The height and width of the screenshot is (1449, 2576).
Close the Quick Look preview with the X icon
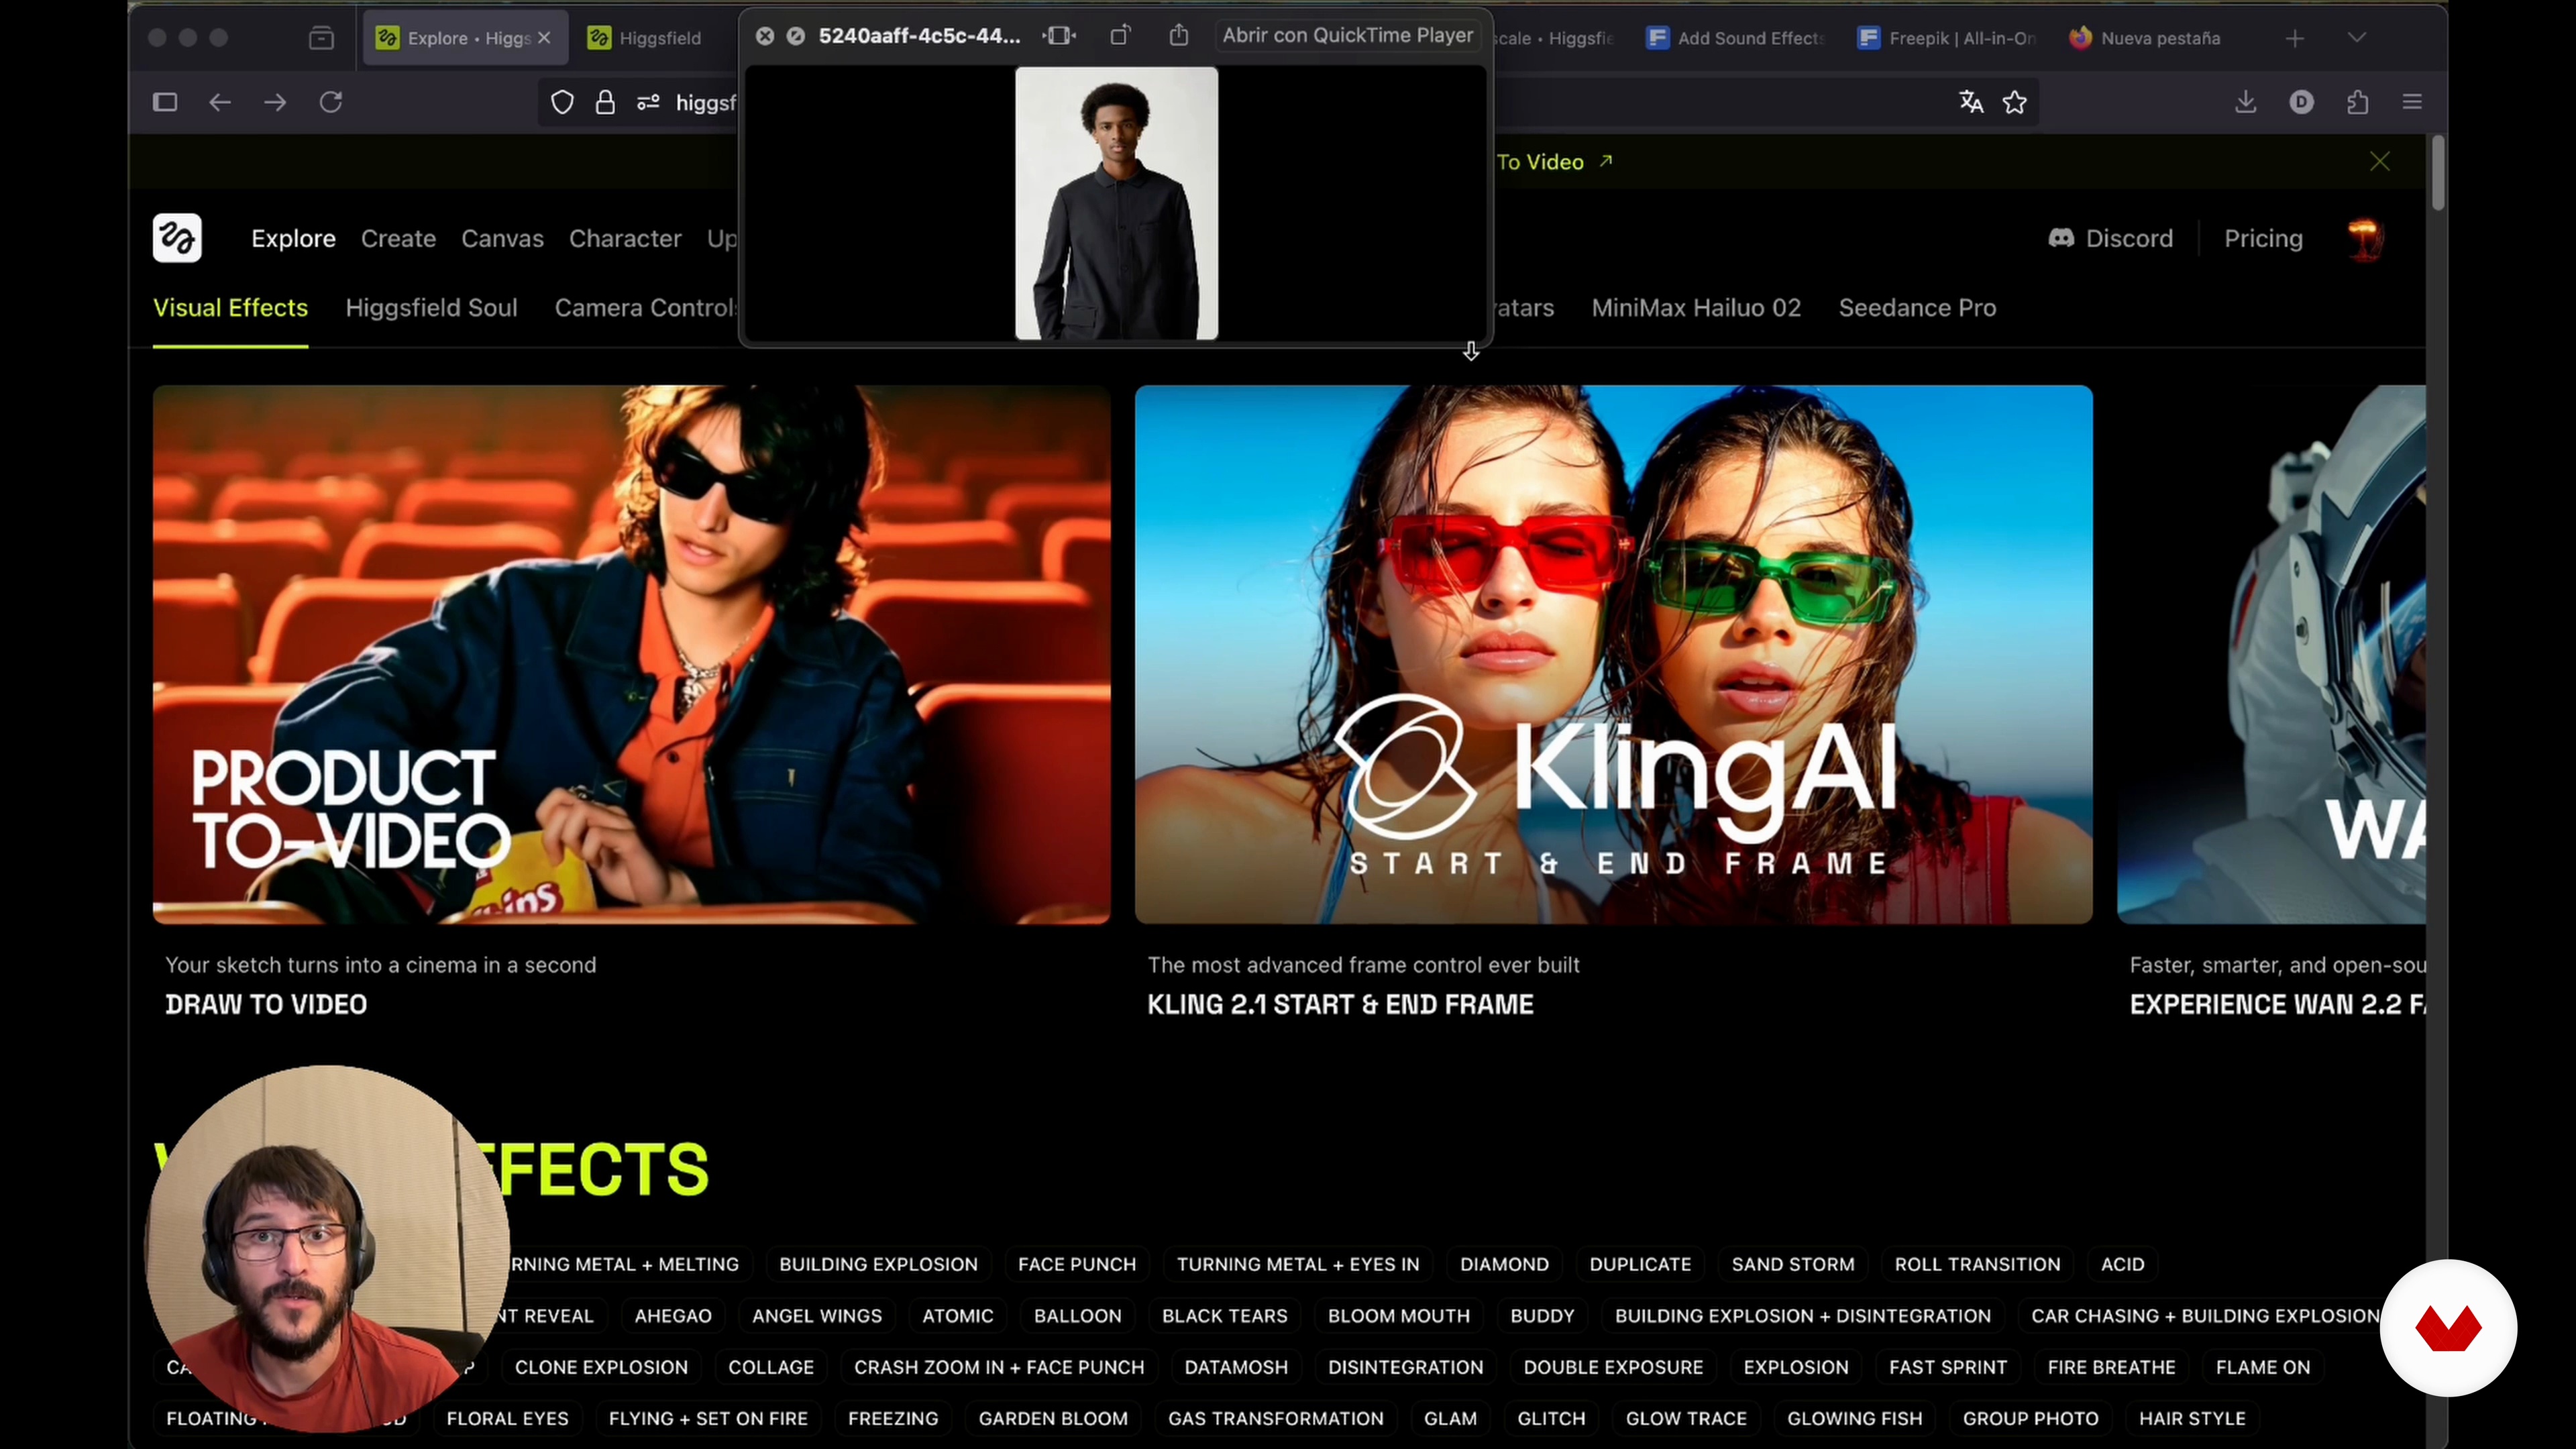pyautogui.click(x=765, y=36)
